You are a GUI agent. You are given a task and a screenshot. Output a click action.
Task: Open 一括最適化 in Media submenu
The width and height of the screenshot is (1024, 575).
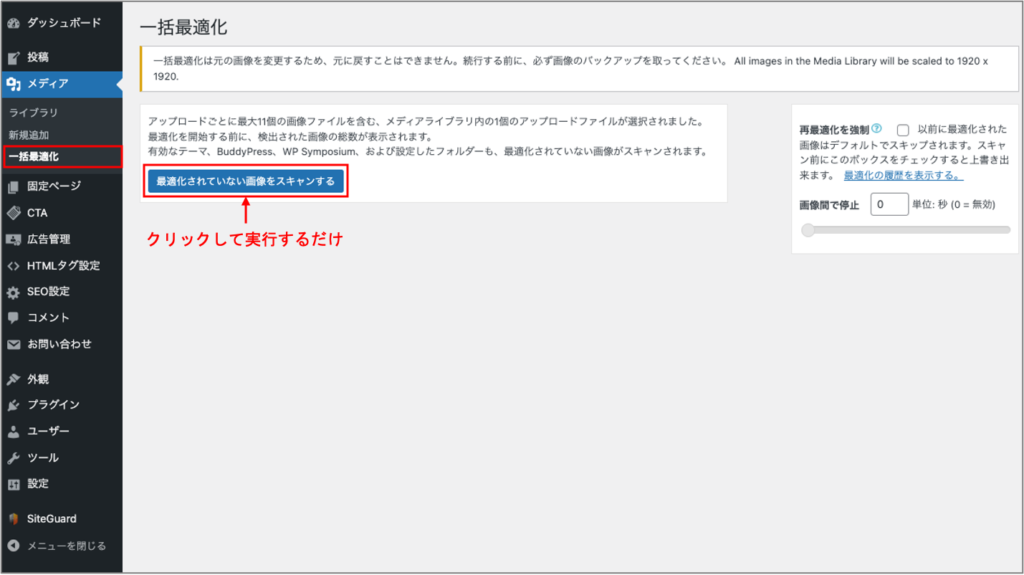(34, 156)
